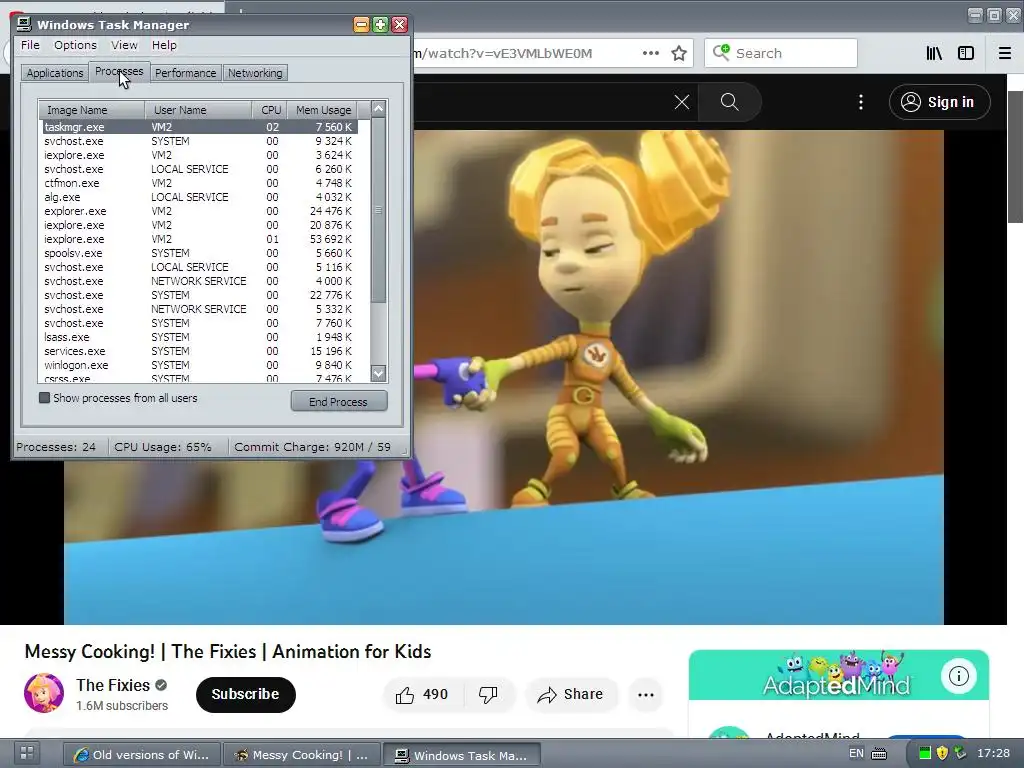Open The Fixies channel name link

[x=113, y=685]
